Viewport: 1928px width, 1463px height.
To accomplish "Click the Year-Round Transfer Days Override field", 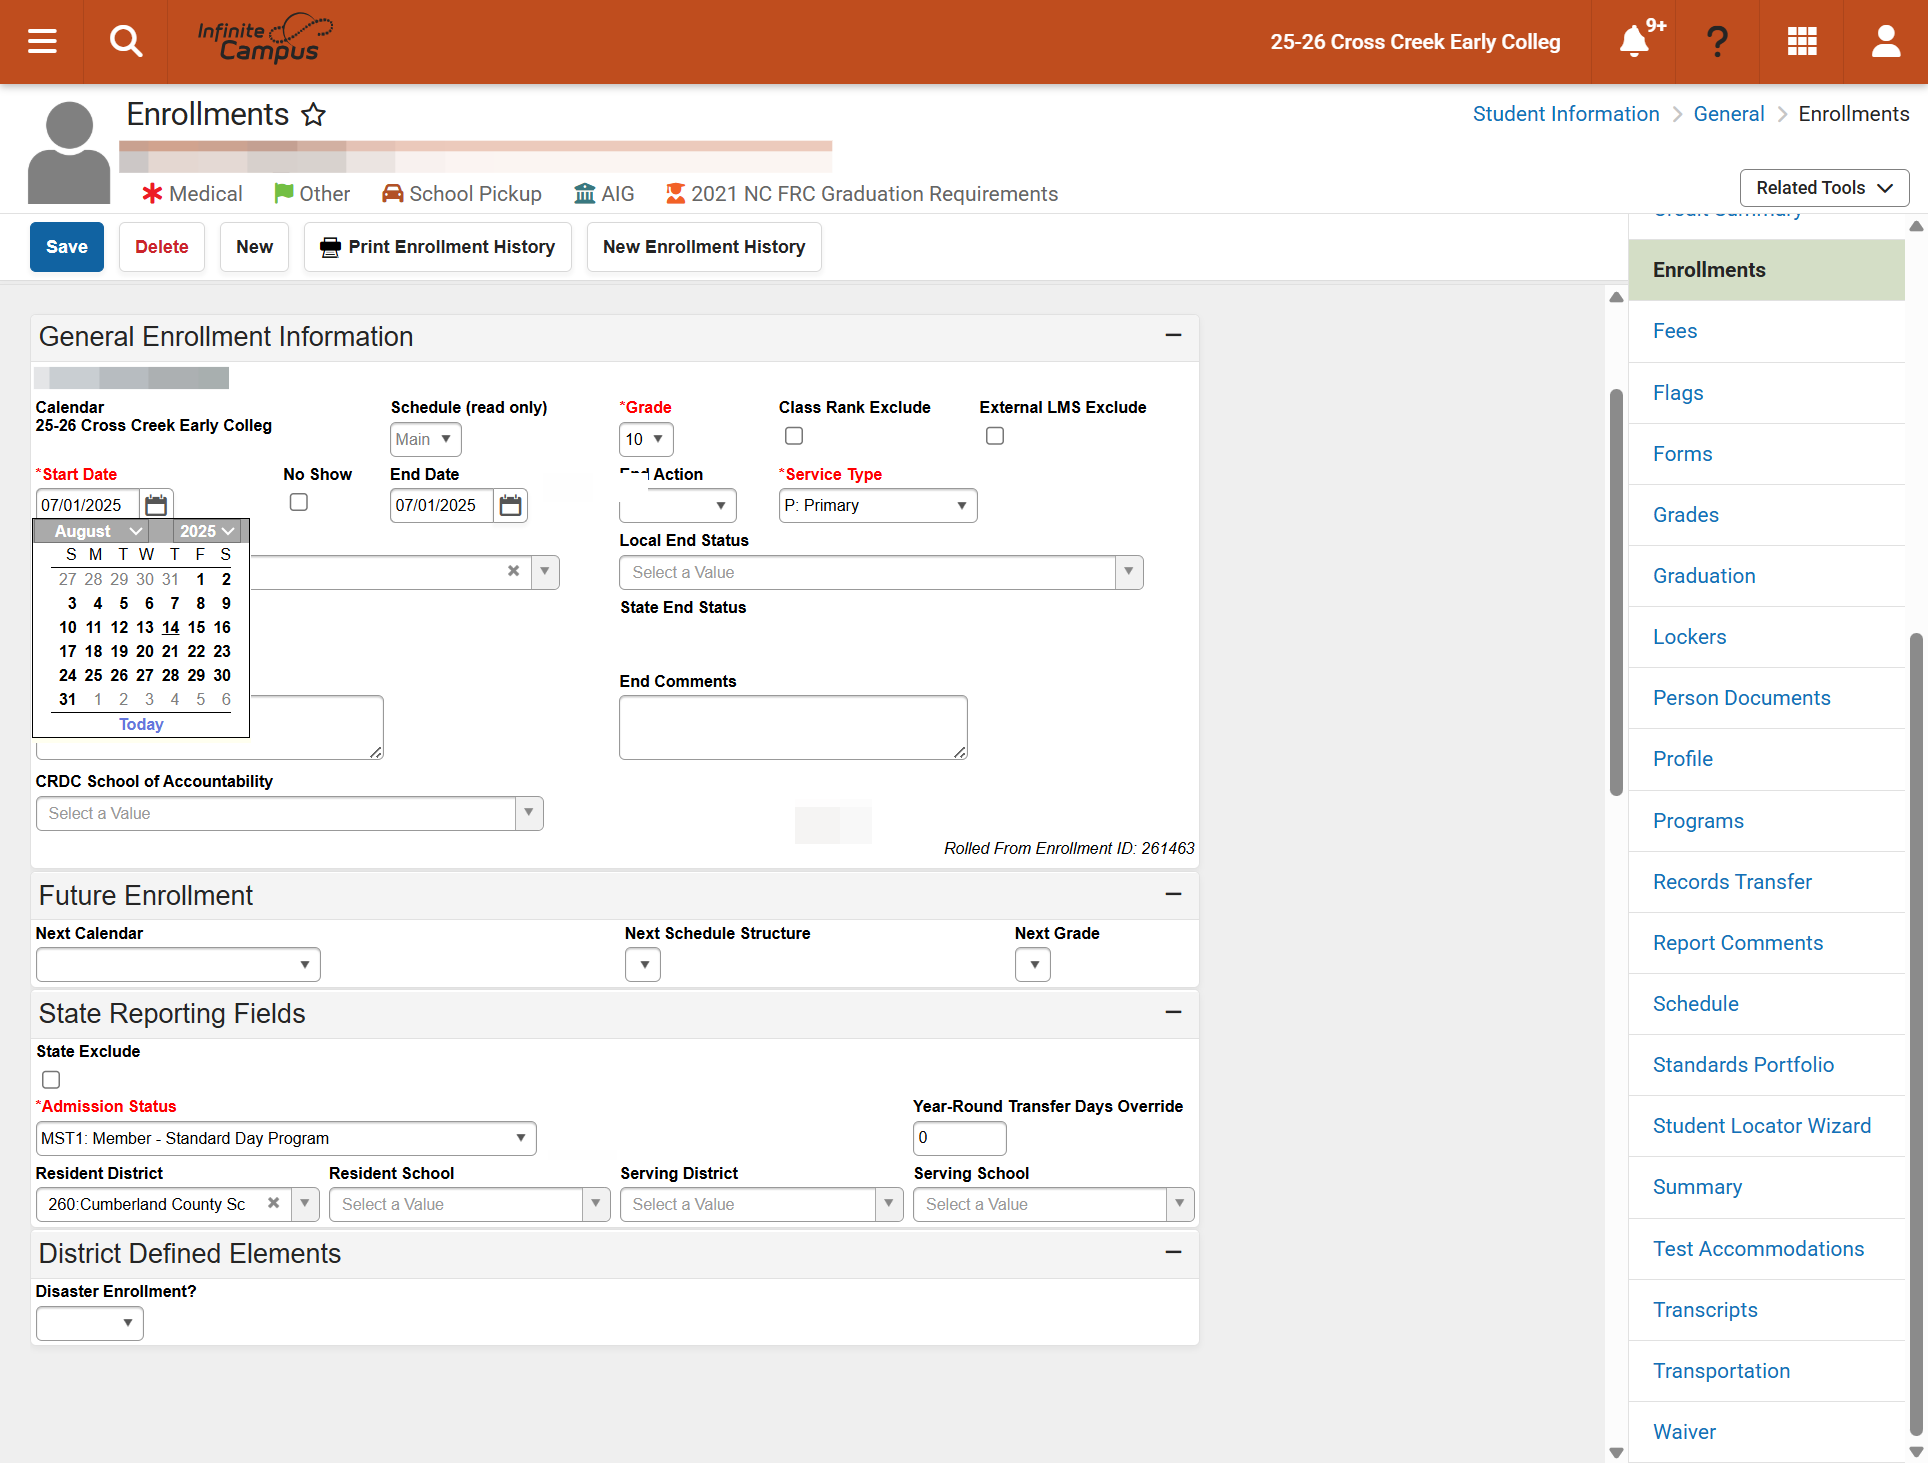I will pos(959,1138).
